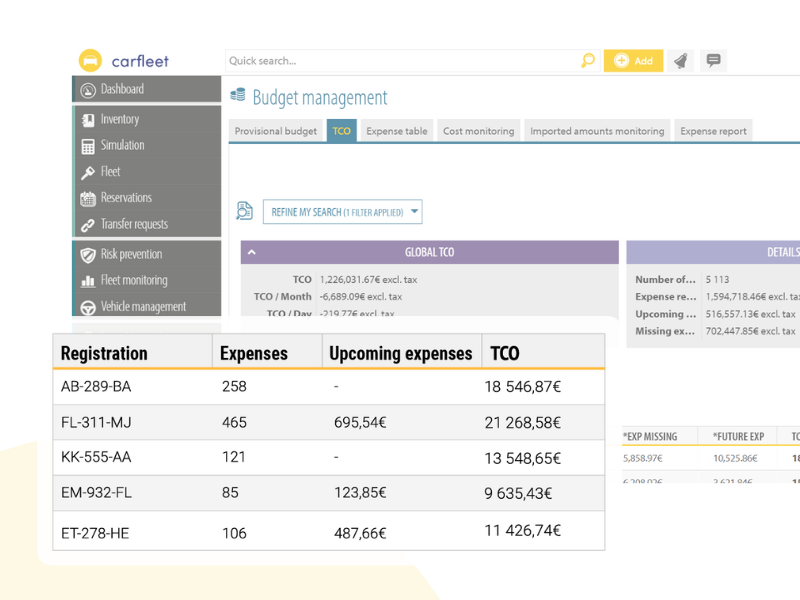Open the chat messages icon
The image size is (800, 600).
[713, 61]
